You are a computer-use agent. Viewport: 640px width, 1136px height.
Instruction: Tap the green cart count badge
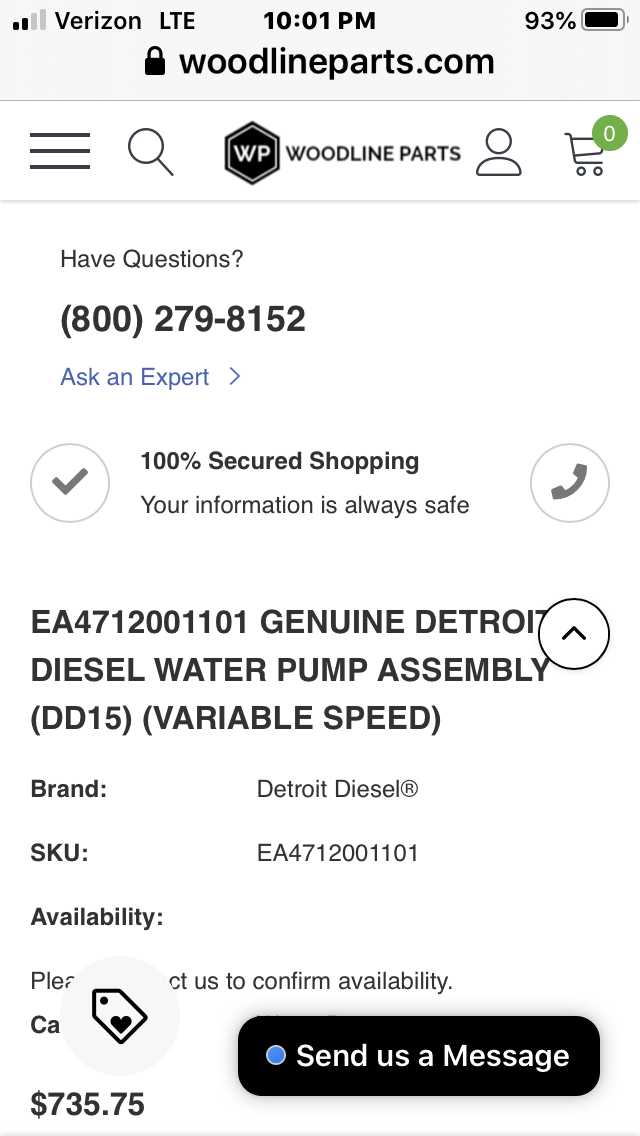coord(609,134)
